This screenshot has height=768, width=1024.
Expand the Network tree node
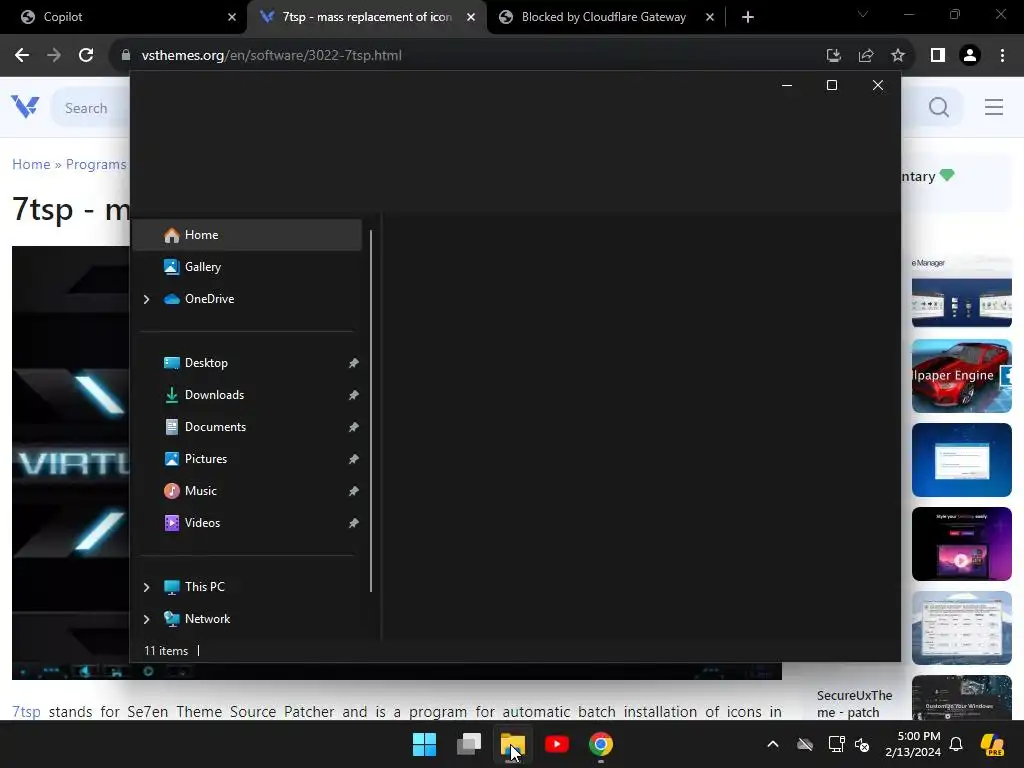click(x=146, y=619)
